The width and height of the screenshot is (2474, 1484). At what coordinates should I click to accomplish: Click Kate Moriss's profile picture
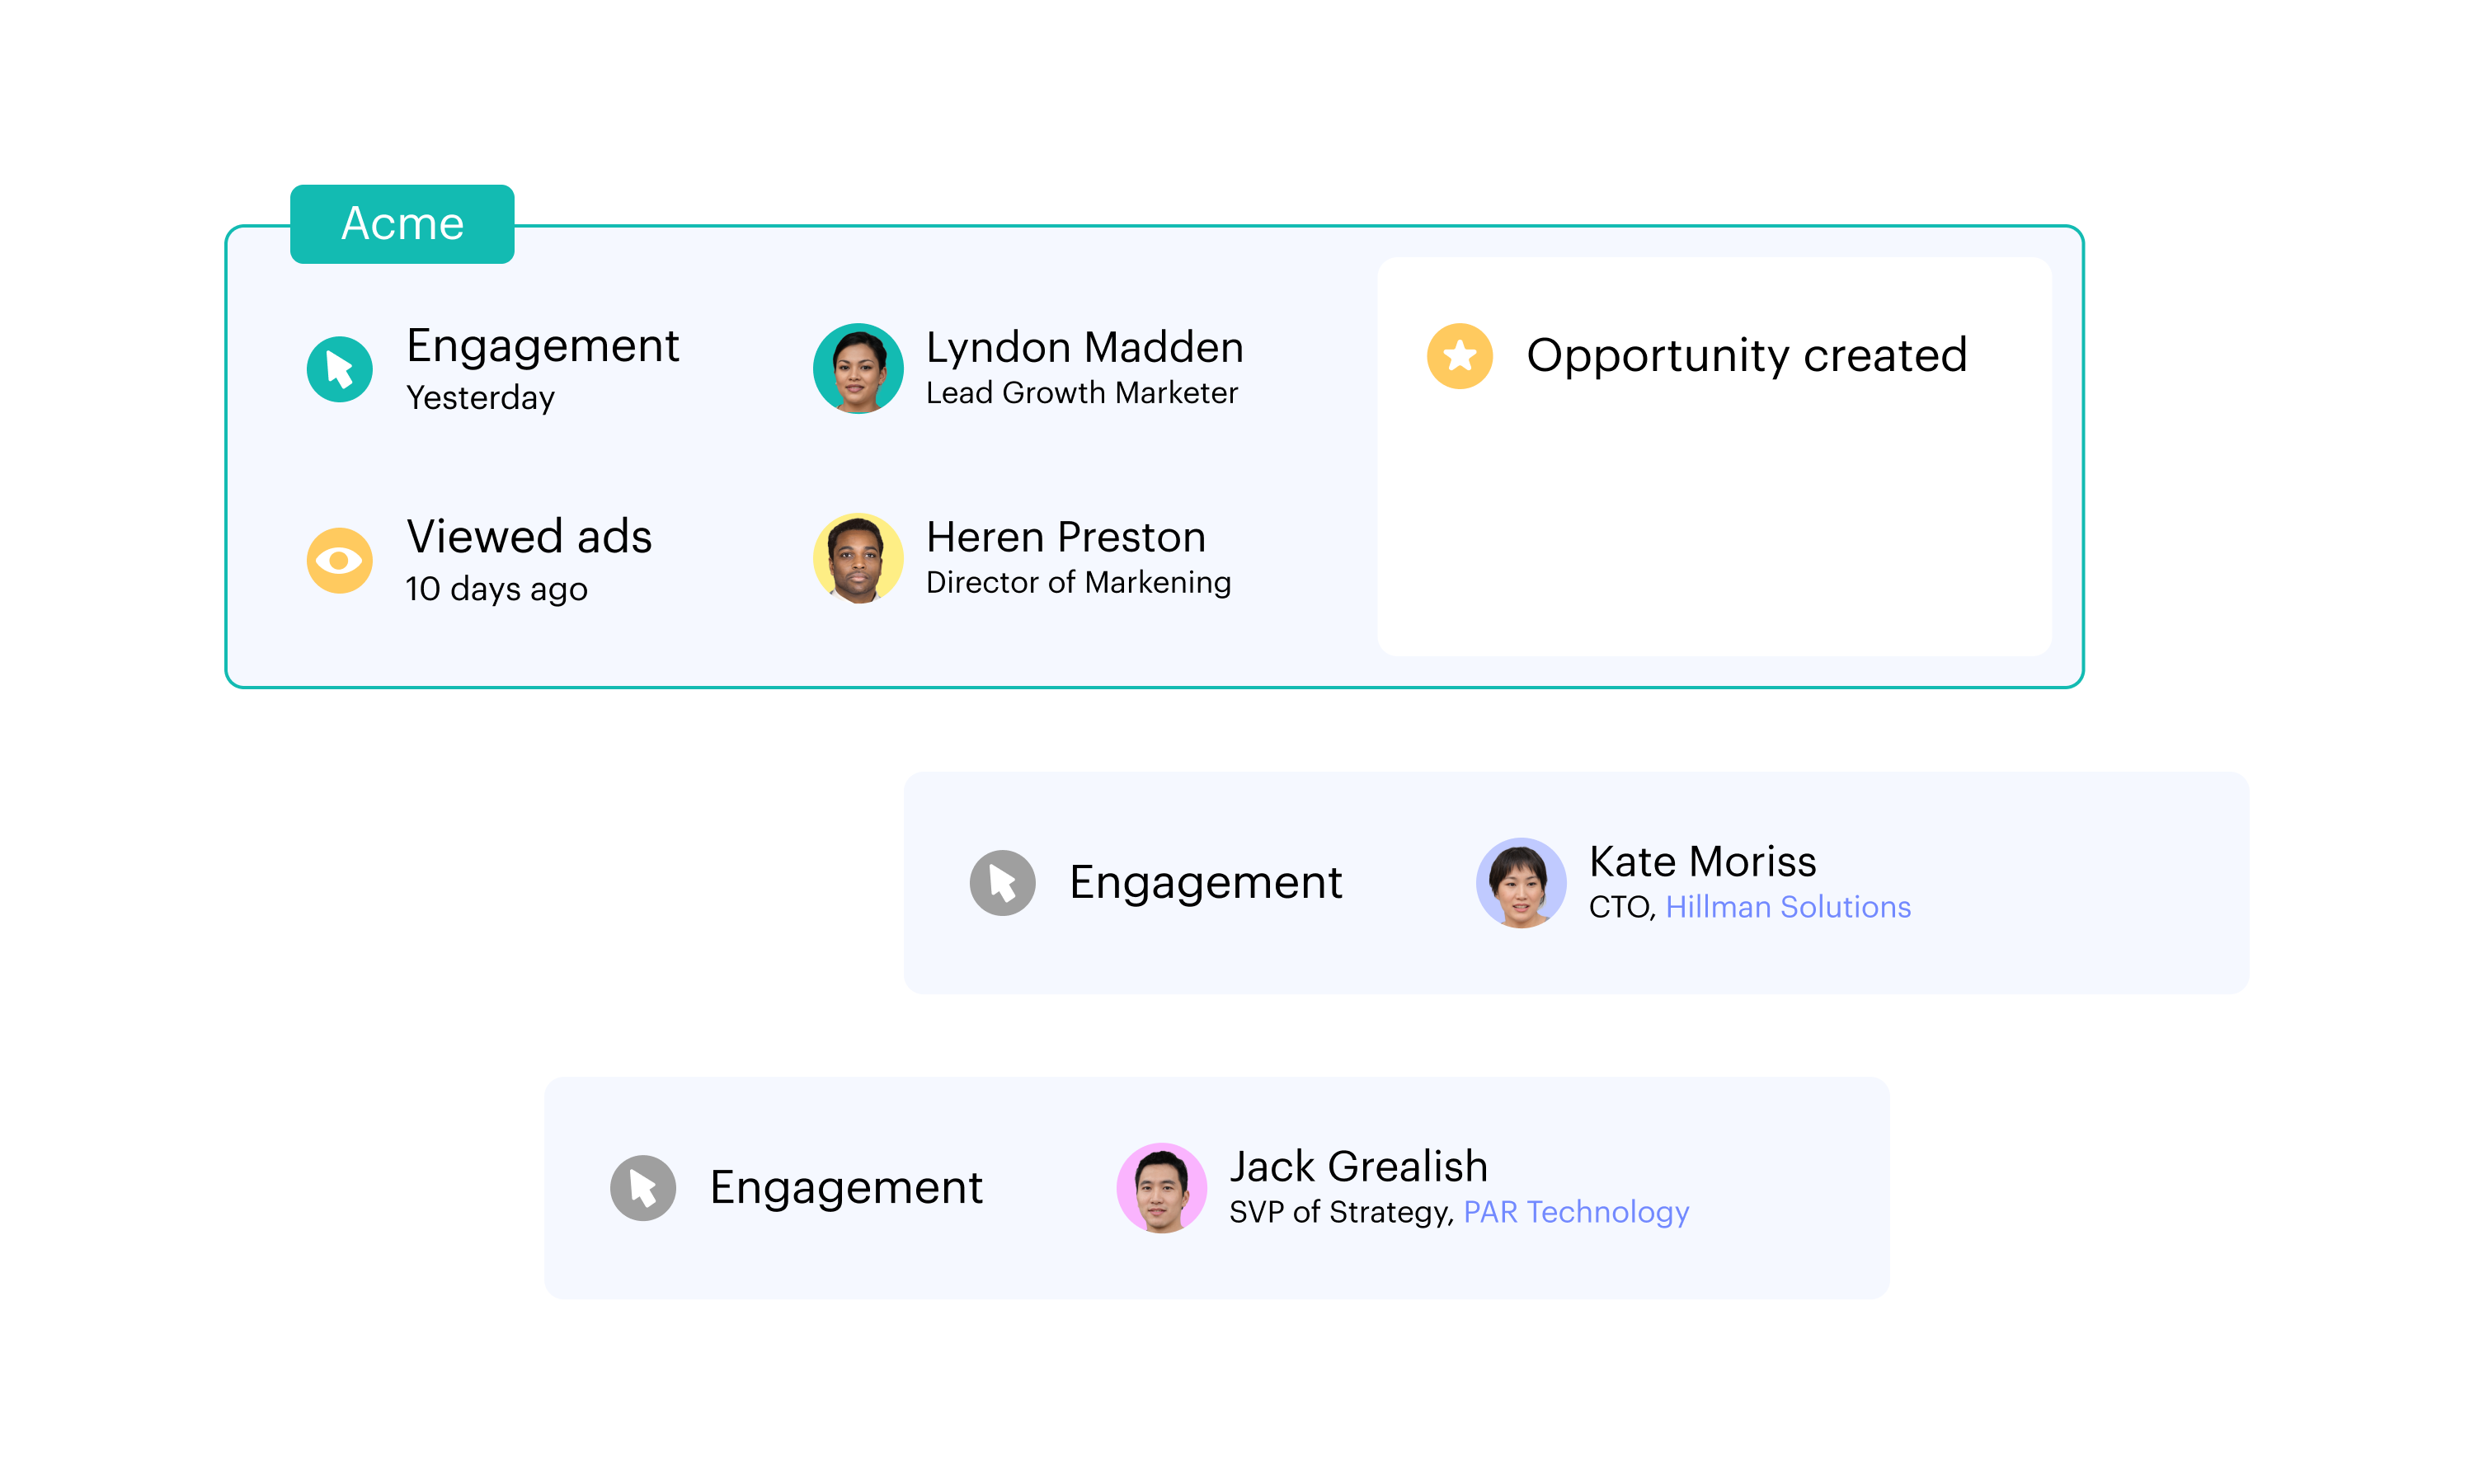tap(1521, 882)
